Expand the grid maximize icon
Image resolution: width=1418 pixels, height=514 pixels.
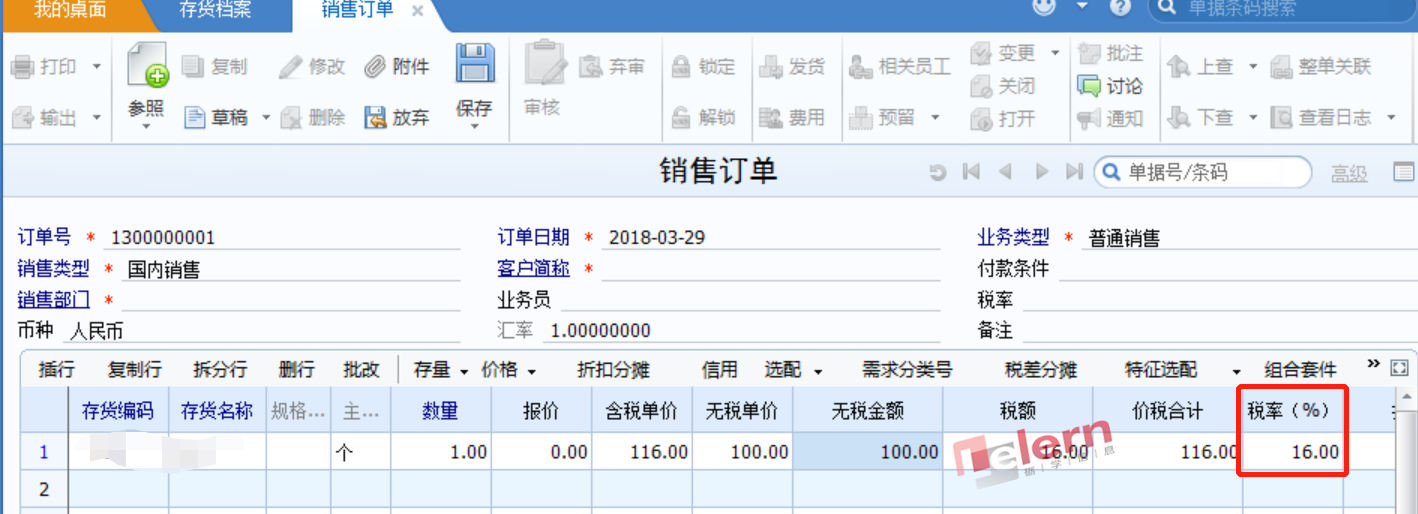(x=1399, y=368)
